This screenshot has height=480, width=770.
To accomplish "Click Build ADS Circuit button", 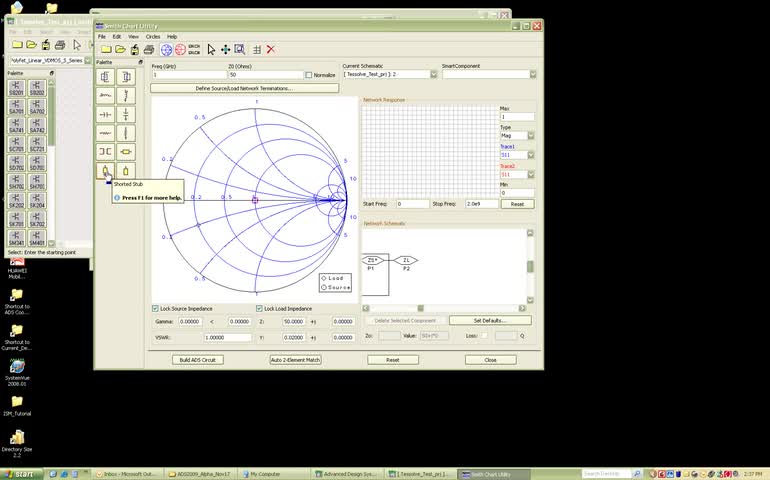I will tap(198, 359).
